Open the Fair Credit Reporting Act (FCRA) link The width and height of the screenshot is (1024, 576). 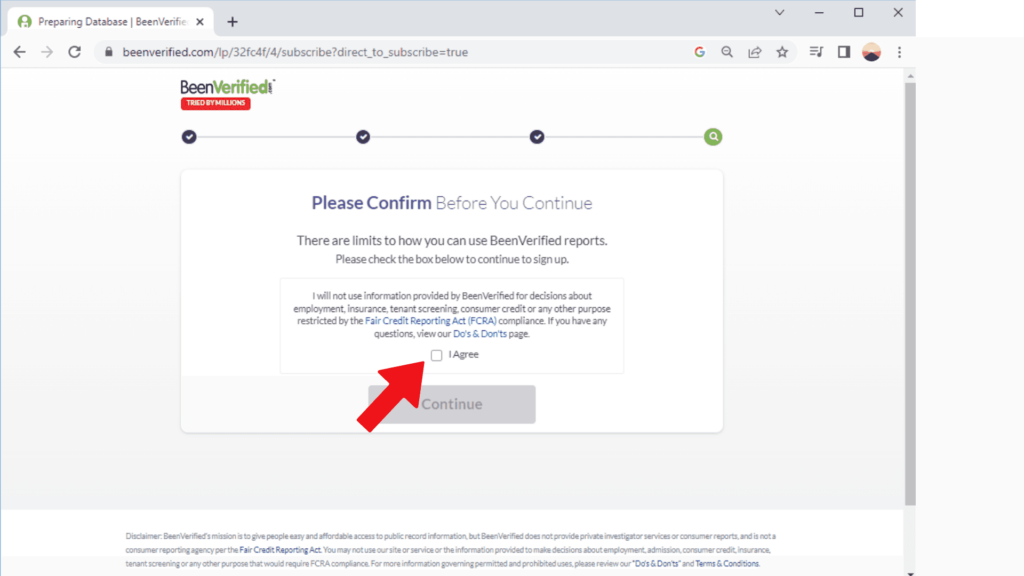(430, 321)
